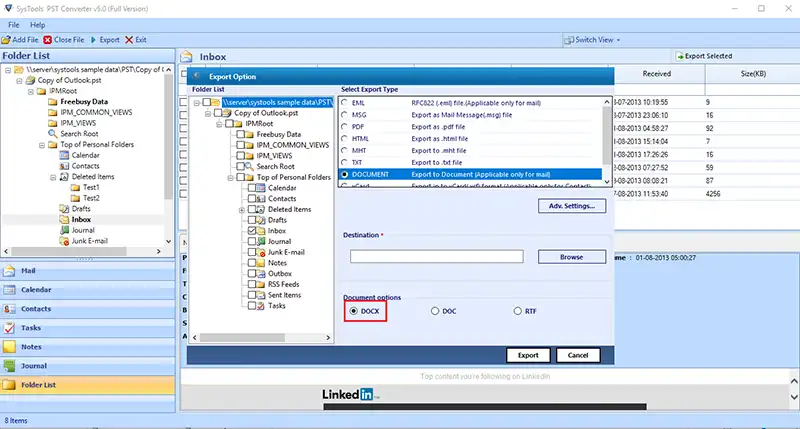Screen dimensions: 800x429
Task: Collapse IPMRoot in Export Option tree
Action: click(x=219, y=124)
